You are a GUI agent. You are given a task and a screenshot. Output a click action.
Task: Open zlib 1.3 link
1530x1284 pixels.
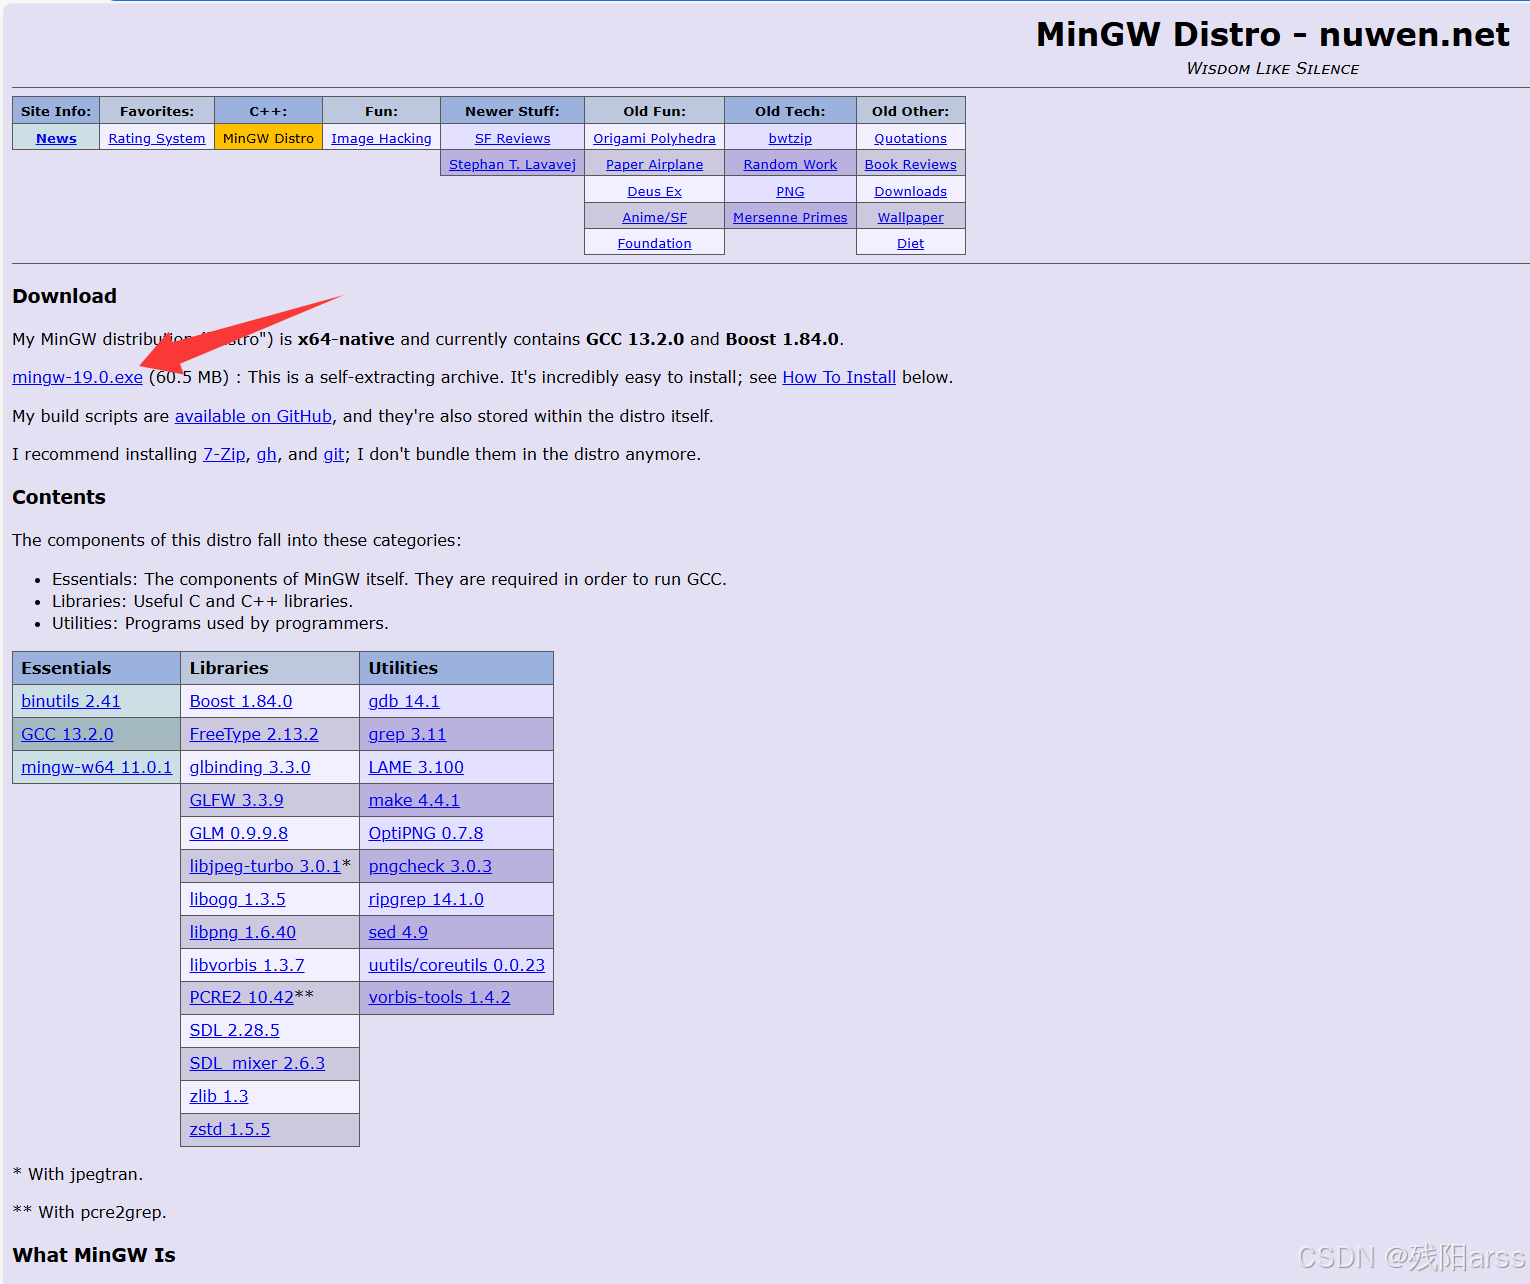pyautogui.click(x=219, y=1096)
